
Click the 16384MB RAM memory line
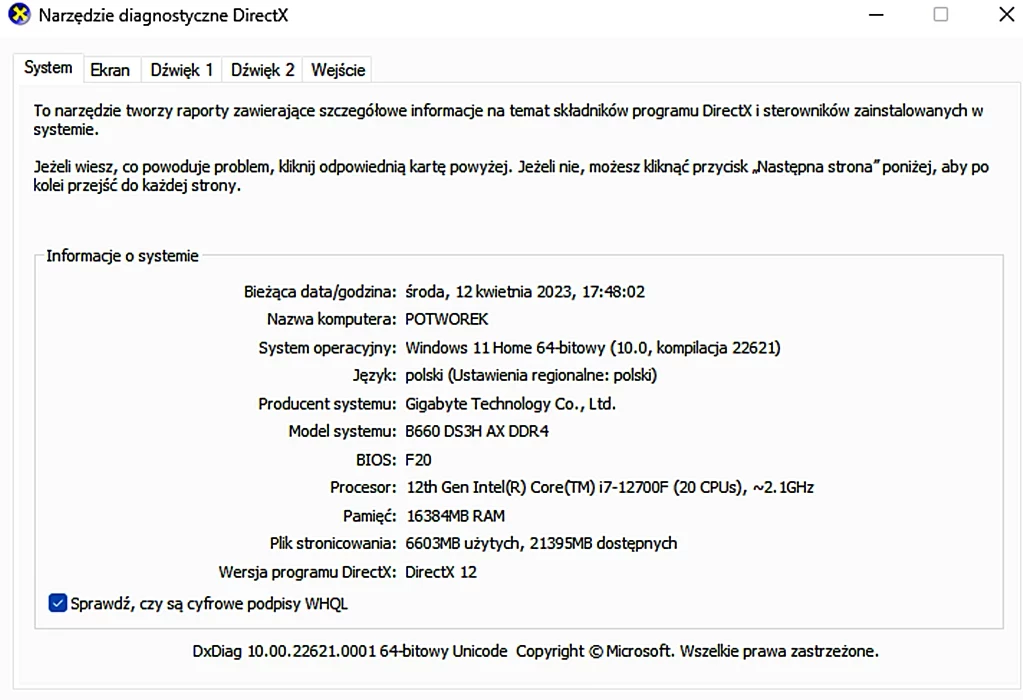[x=454, y=515]
